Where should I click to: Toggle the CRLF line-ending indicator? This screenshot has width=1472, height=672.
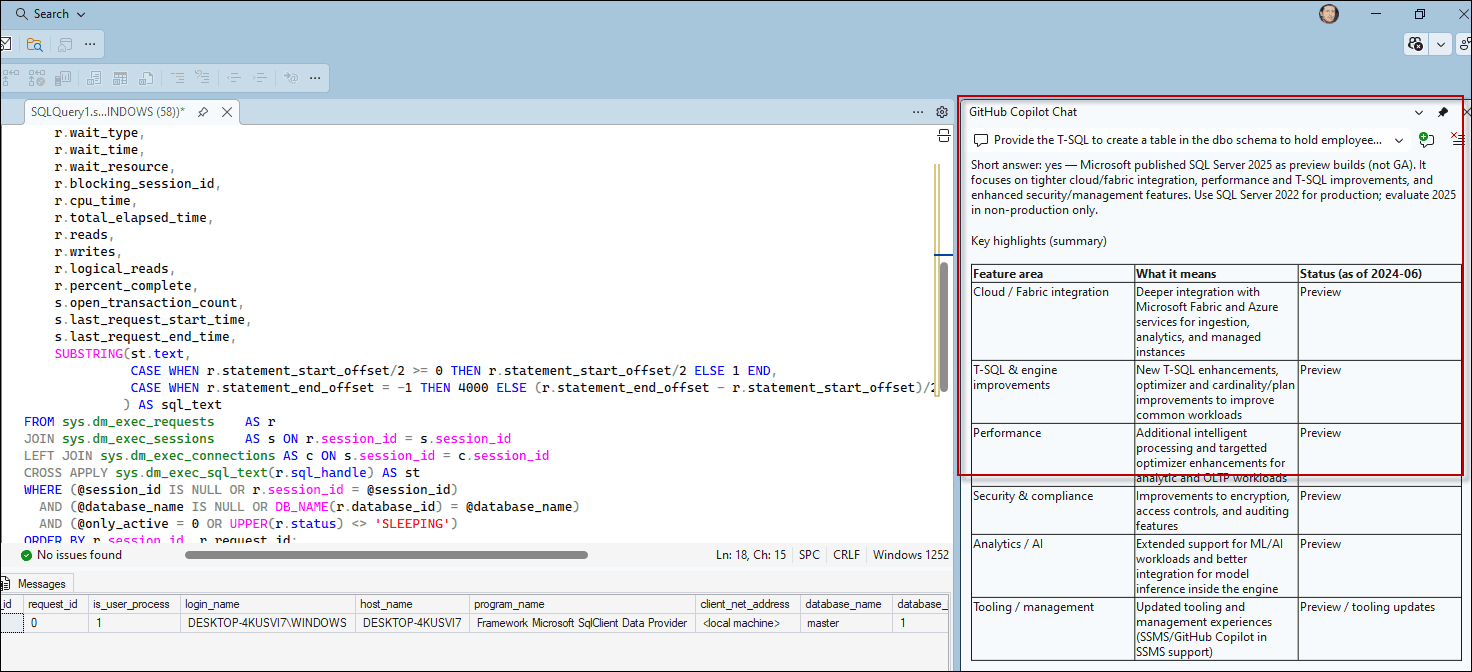tap(846, 554)
